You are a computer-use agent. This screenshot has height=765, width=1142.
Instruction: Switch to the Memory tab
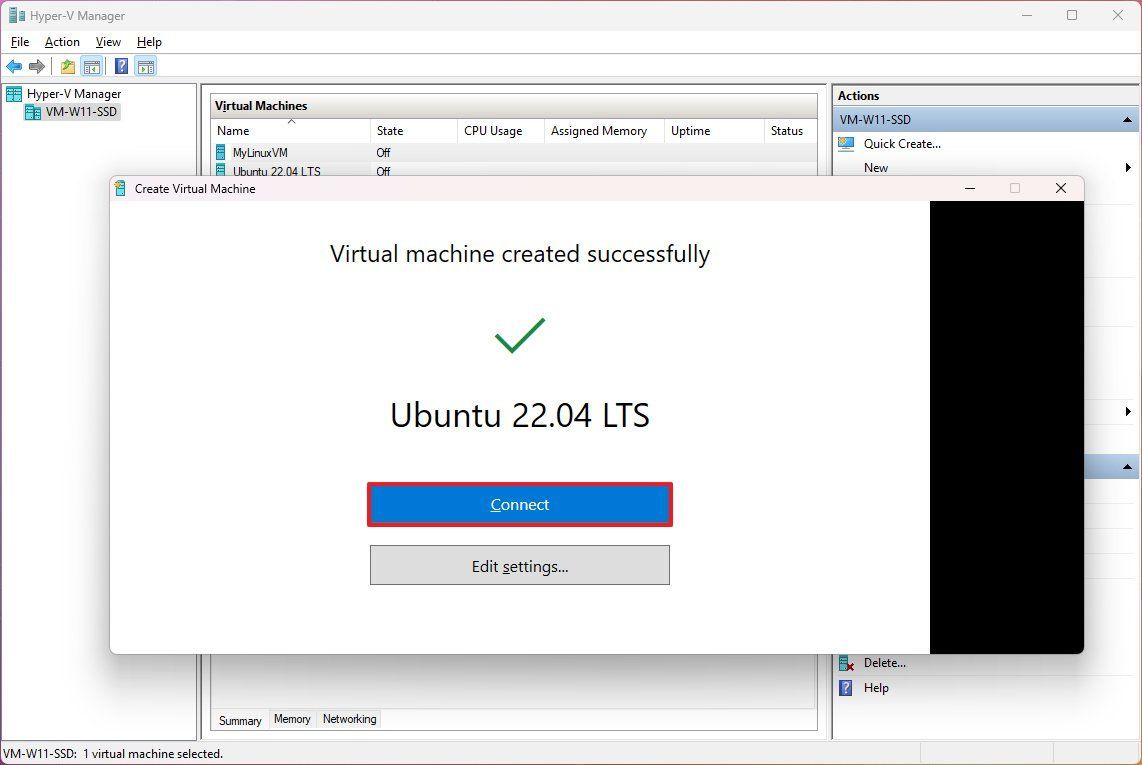[x=292, y=719]
